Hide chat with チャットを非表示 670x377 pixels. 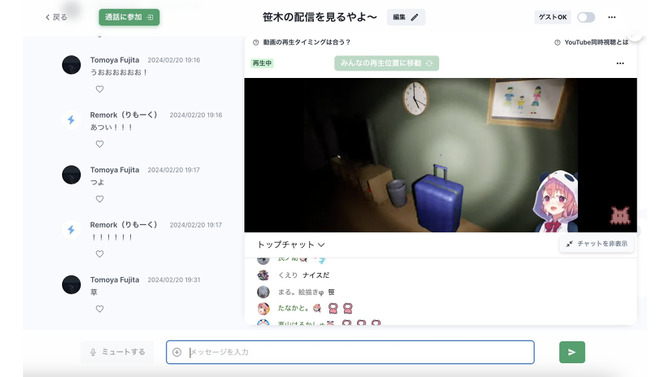[x=597, y=244]
